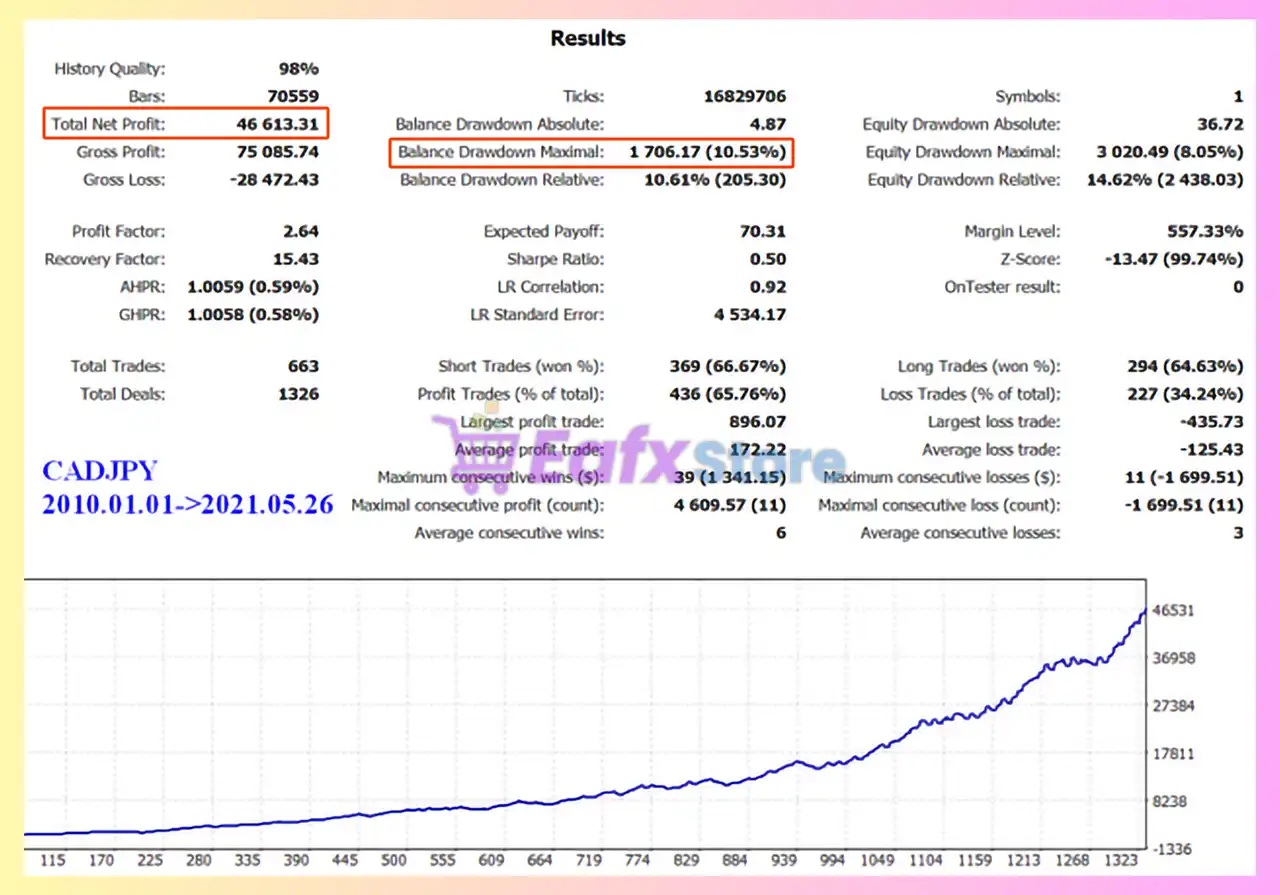Click the Recovery Factor value 15.43
Viewport: 1280px width, 895px height.
click(x=296, y=260)
